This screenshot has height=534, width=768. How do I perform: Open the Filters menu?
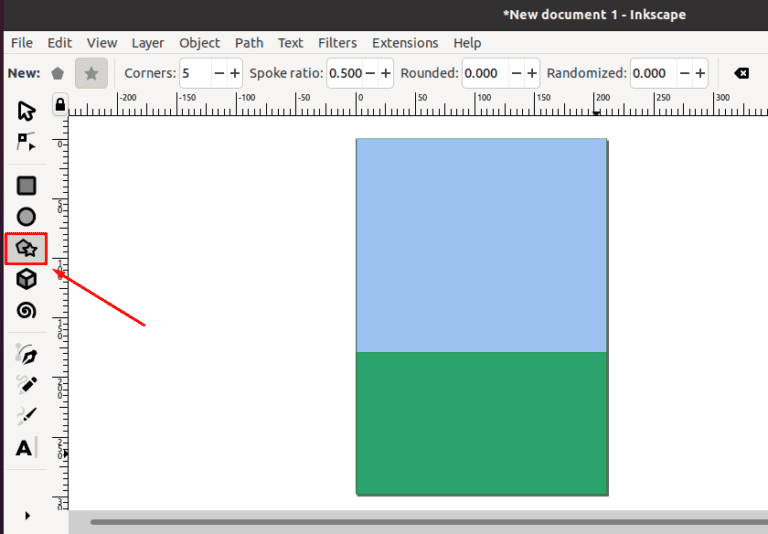(337, 43)
